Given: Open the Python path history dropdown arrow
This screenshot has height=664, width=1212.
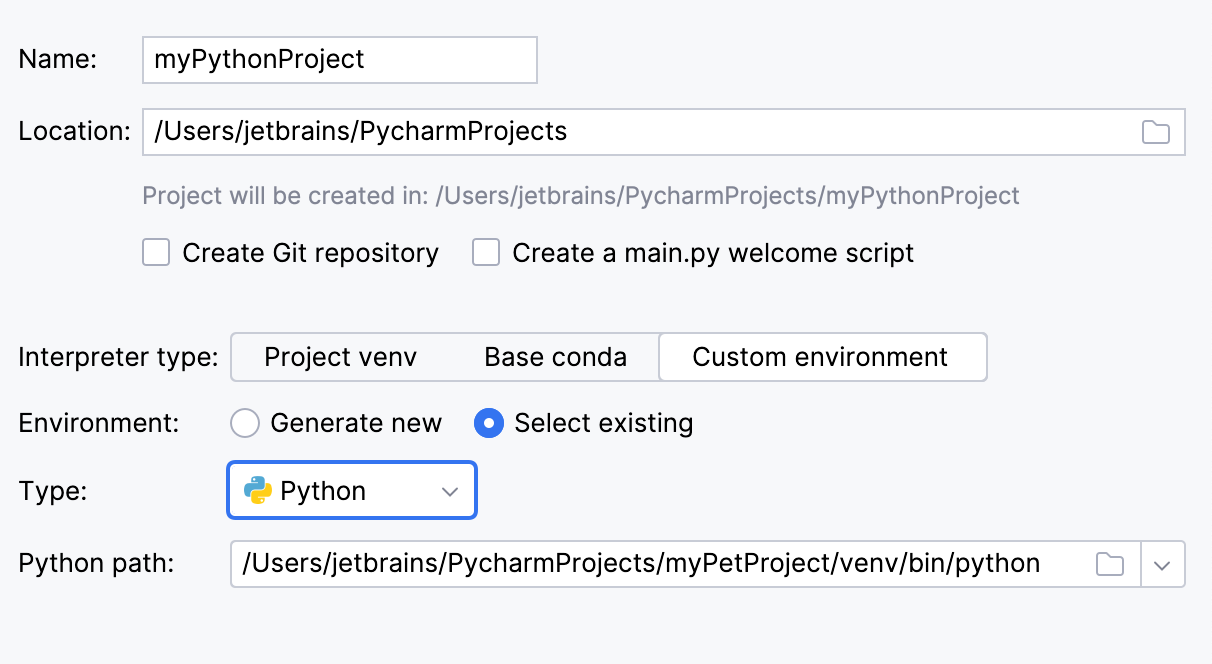Looking at the screenshot, I should [x=1161, y=564].
